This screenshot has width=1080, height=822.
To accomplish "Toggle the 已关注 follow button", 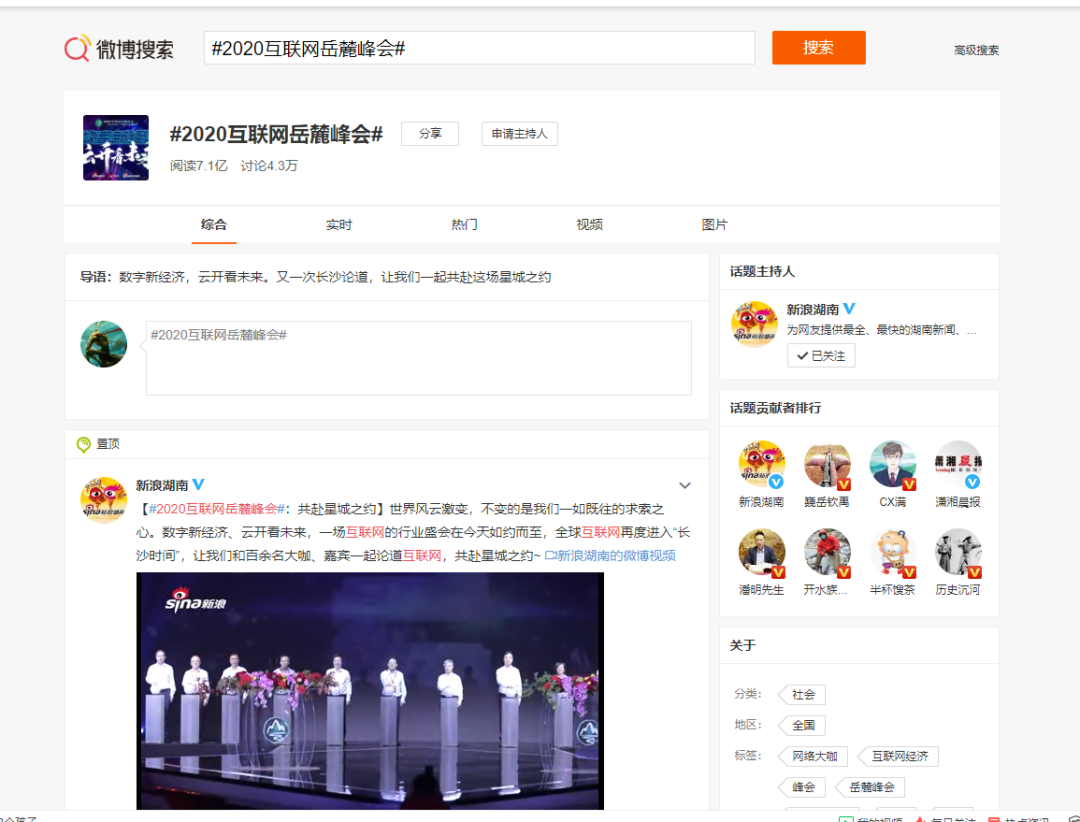I will tap(821, 356).
